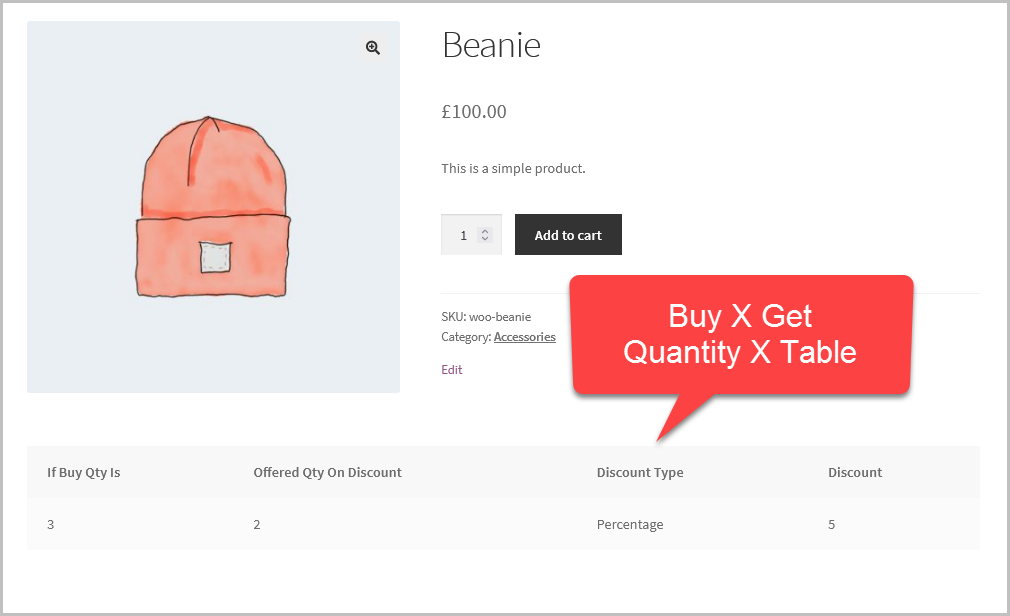Click the 'Percentage' value in the discount table

(630, 524)
